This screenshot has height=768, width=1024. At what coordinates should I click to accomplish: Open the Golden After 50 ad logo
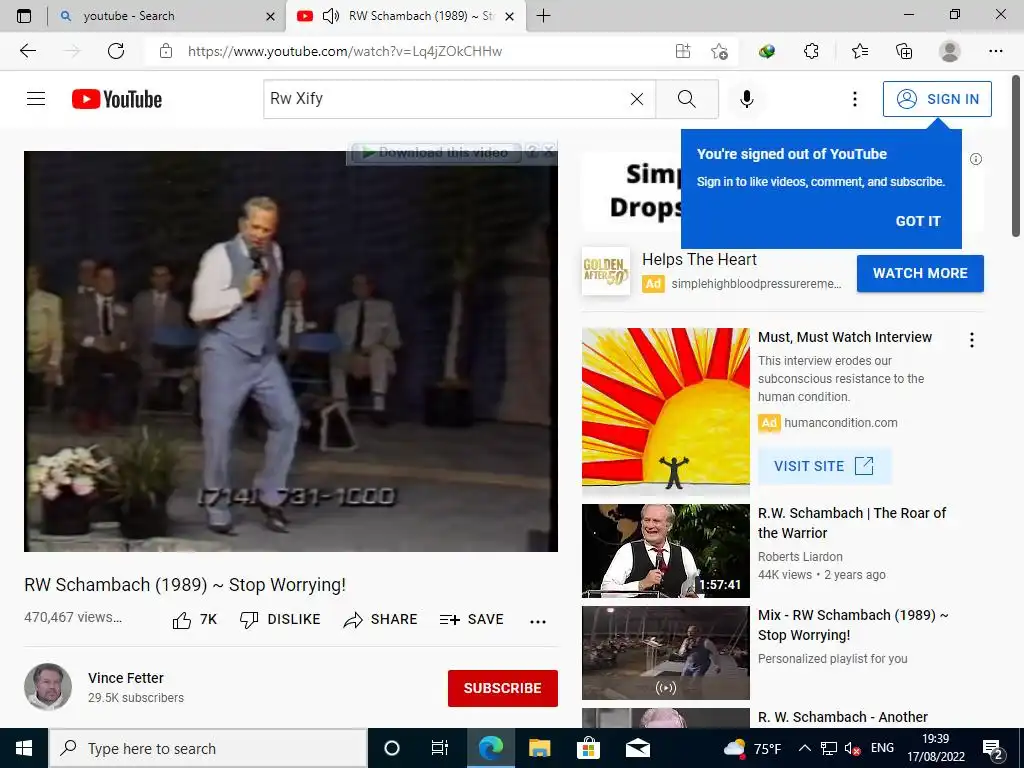(x=605, y=270)
